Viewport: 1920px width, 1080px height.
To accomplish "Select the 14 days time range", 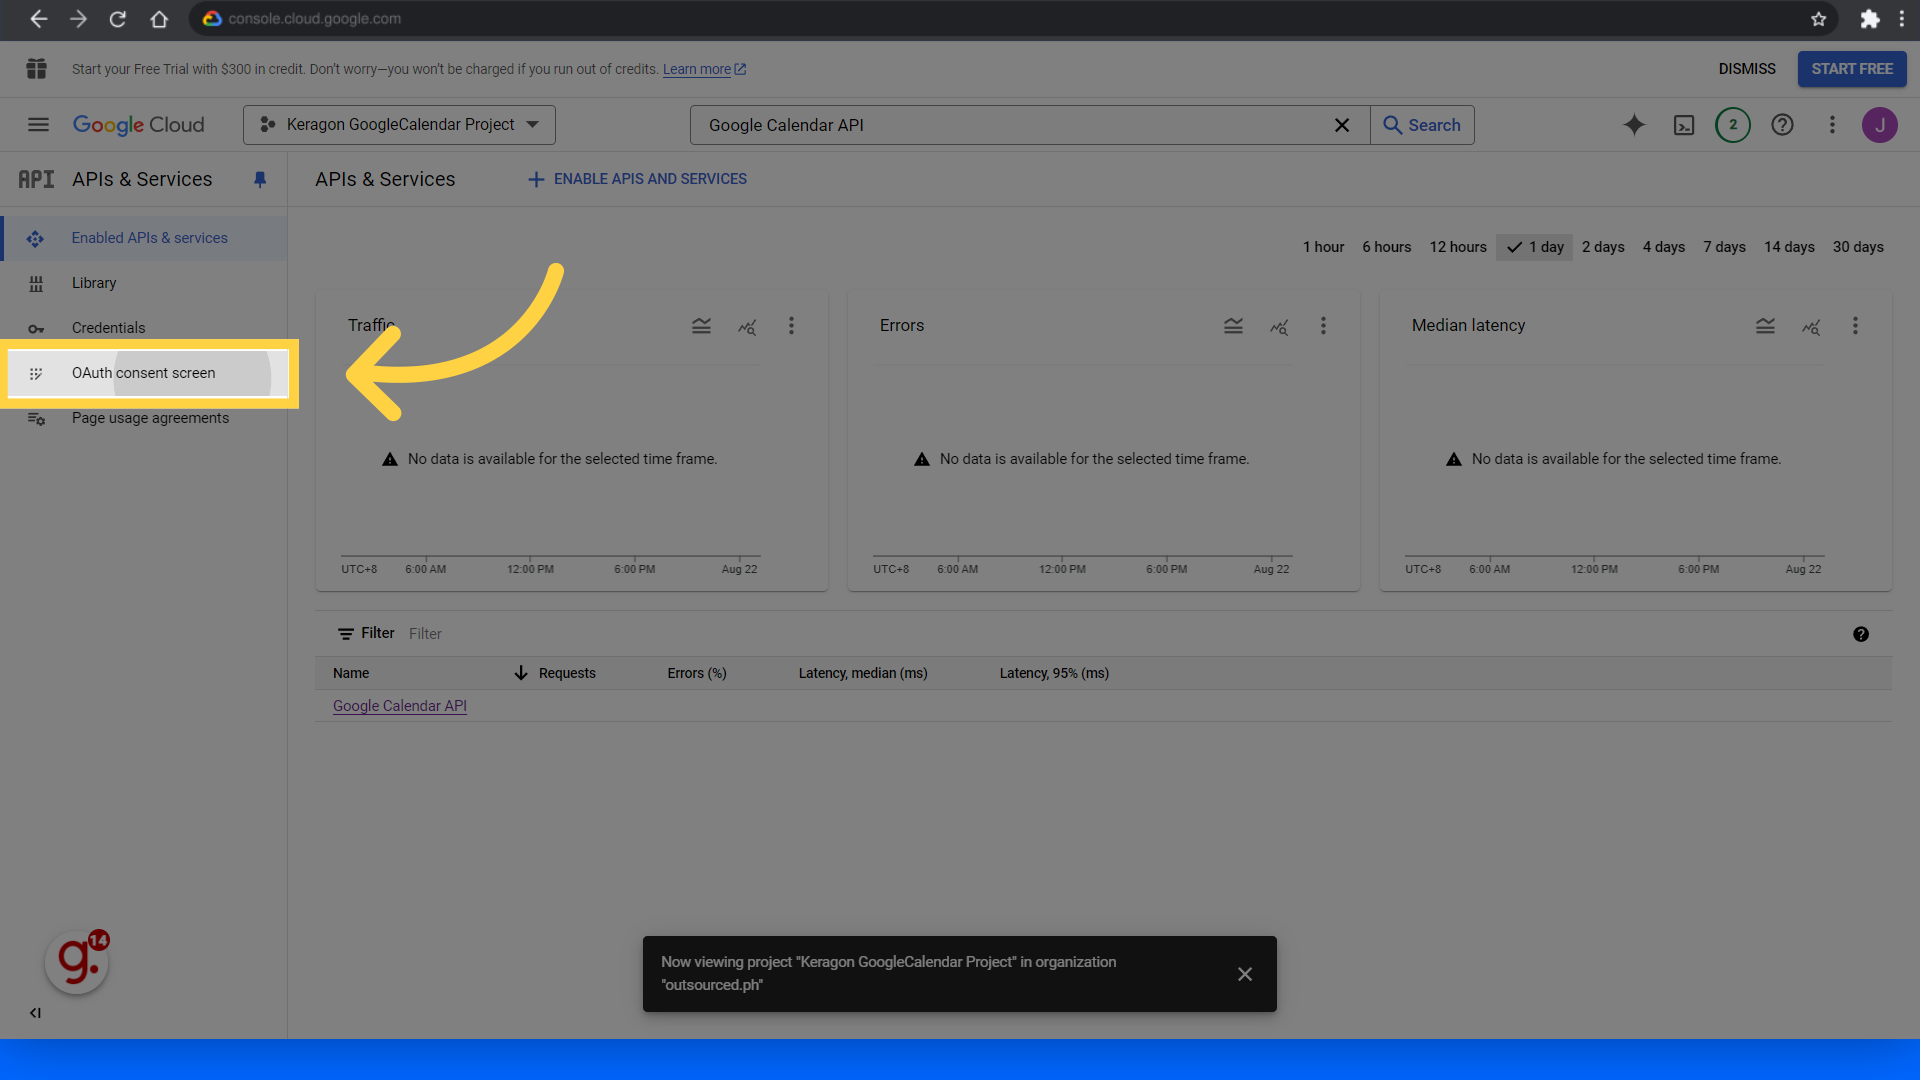I will (x=1789, y=247).
